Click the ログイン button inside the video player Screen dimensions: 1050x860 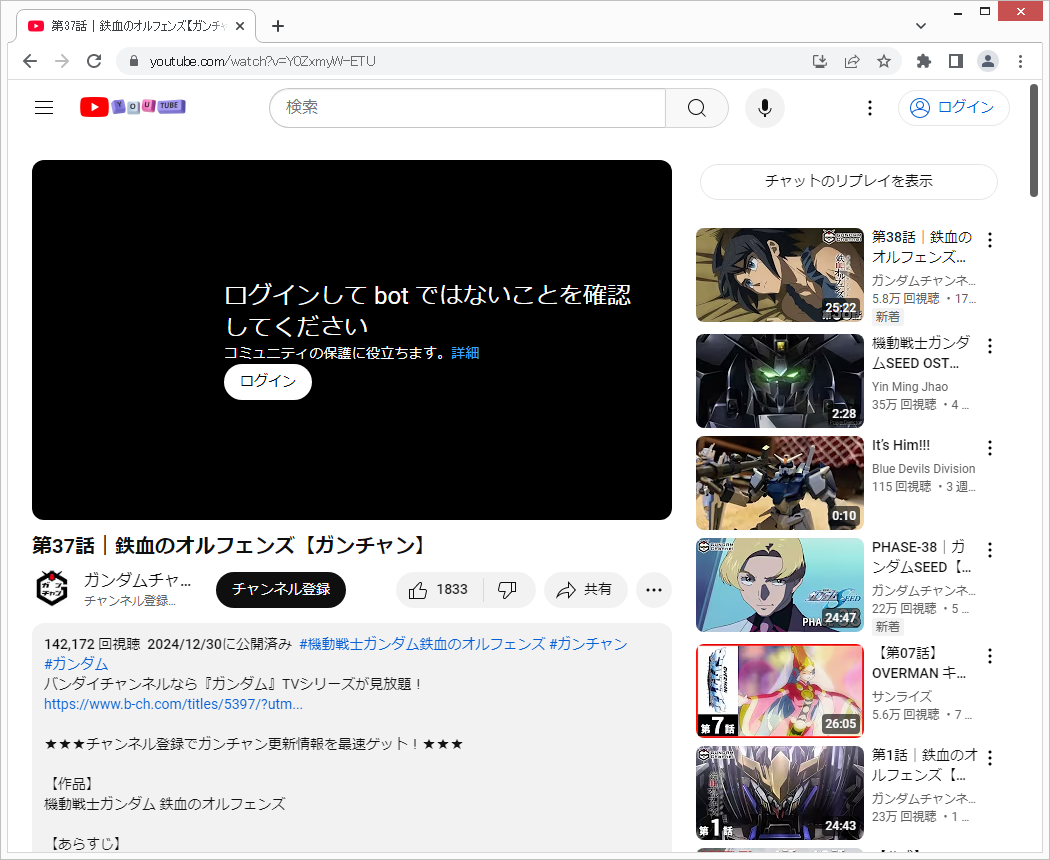tap(268, 382)
